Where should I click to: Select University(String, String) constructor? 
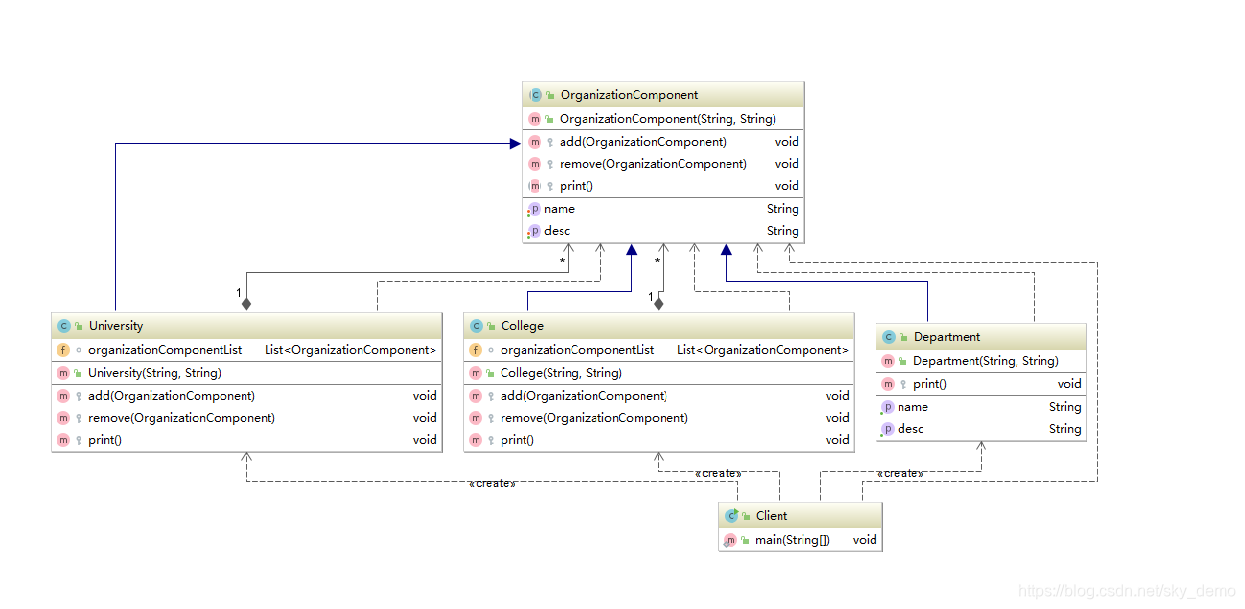point(246,373)
